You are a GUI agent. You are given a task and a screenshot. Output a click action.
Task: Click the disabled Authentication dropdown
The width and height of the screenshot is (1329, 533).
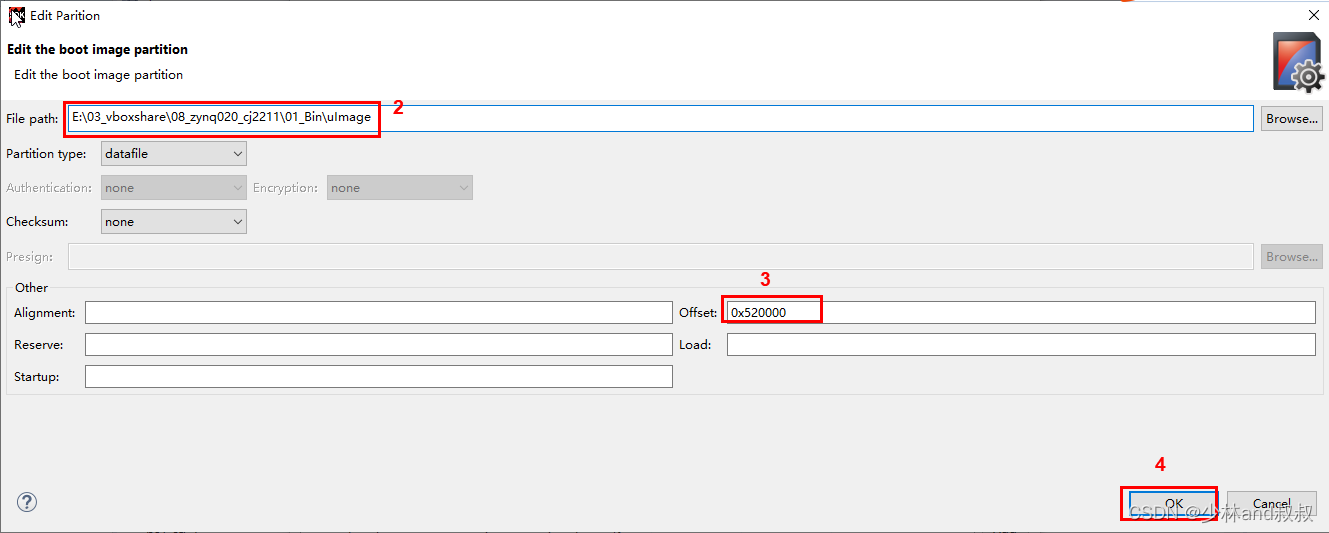[x=174, y=188]
